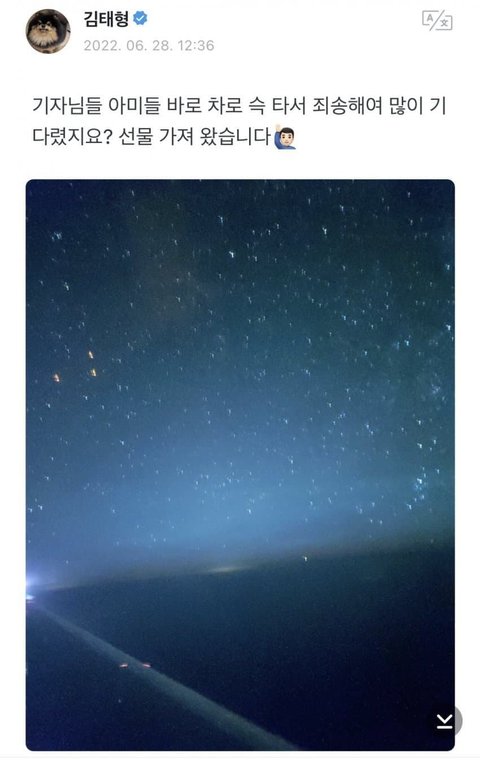
Task: Tap the first line starting with 기자님들
Action: 239,106
